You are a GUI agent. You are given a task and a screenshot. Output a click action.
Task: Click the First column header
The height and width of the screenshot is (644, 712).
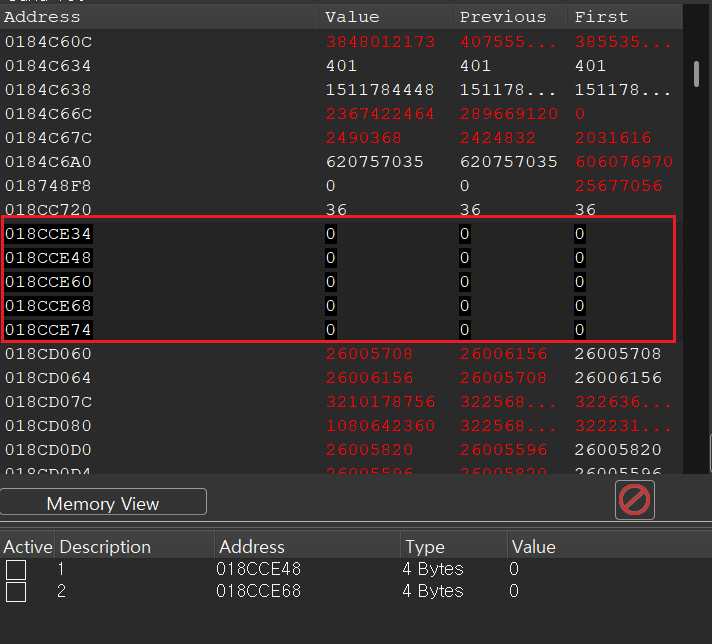(601, 17)
